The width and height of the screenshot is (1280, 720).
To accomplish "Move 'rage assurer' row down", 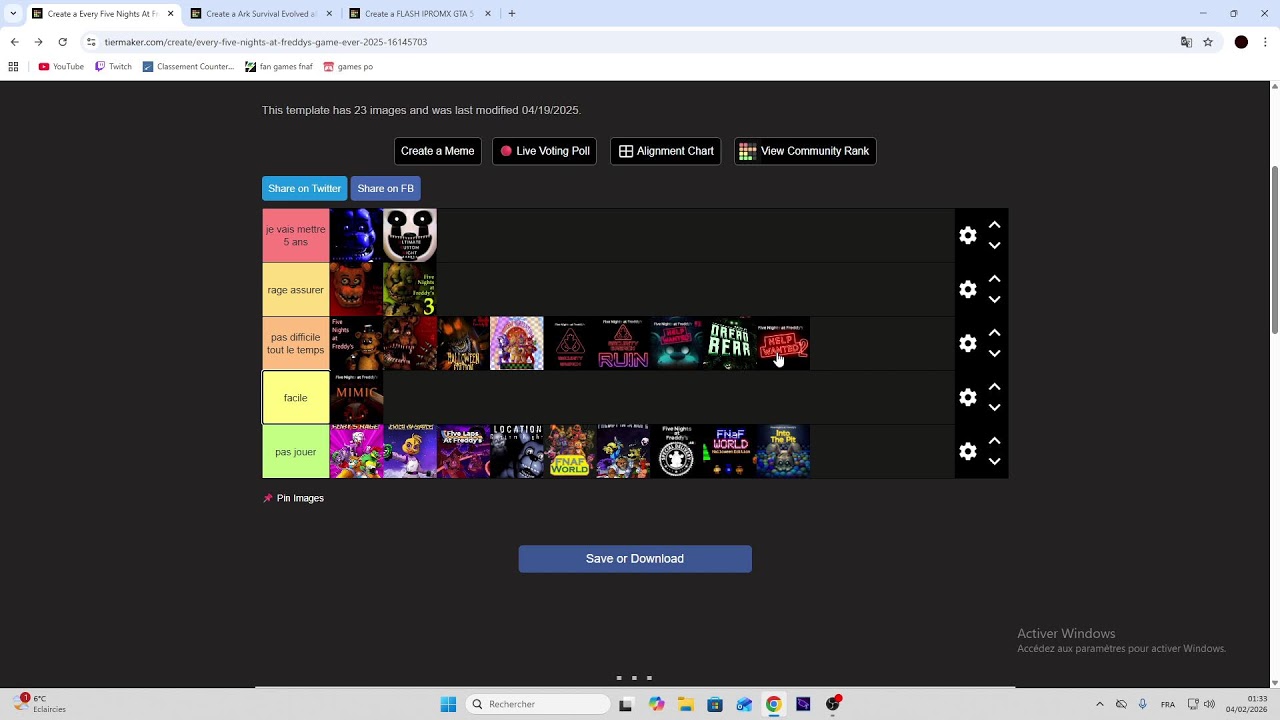I will (x=994, y=300).
